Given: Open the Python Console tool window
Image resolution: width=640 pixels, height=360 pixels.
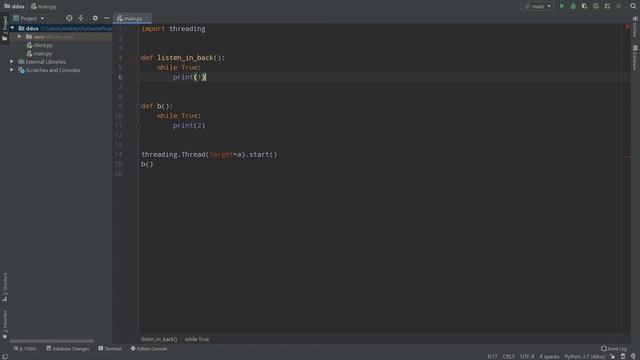Looking at the screenshot, I should pos(149,349).
